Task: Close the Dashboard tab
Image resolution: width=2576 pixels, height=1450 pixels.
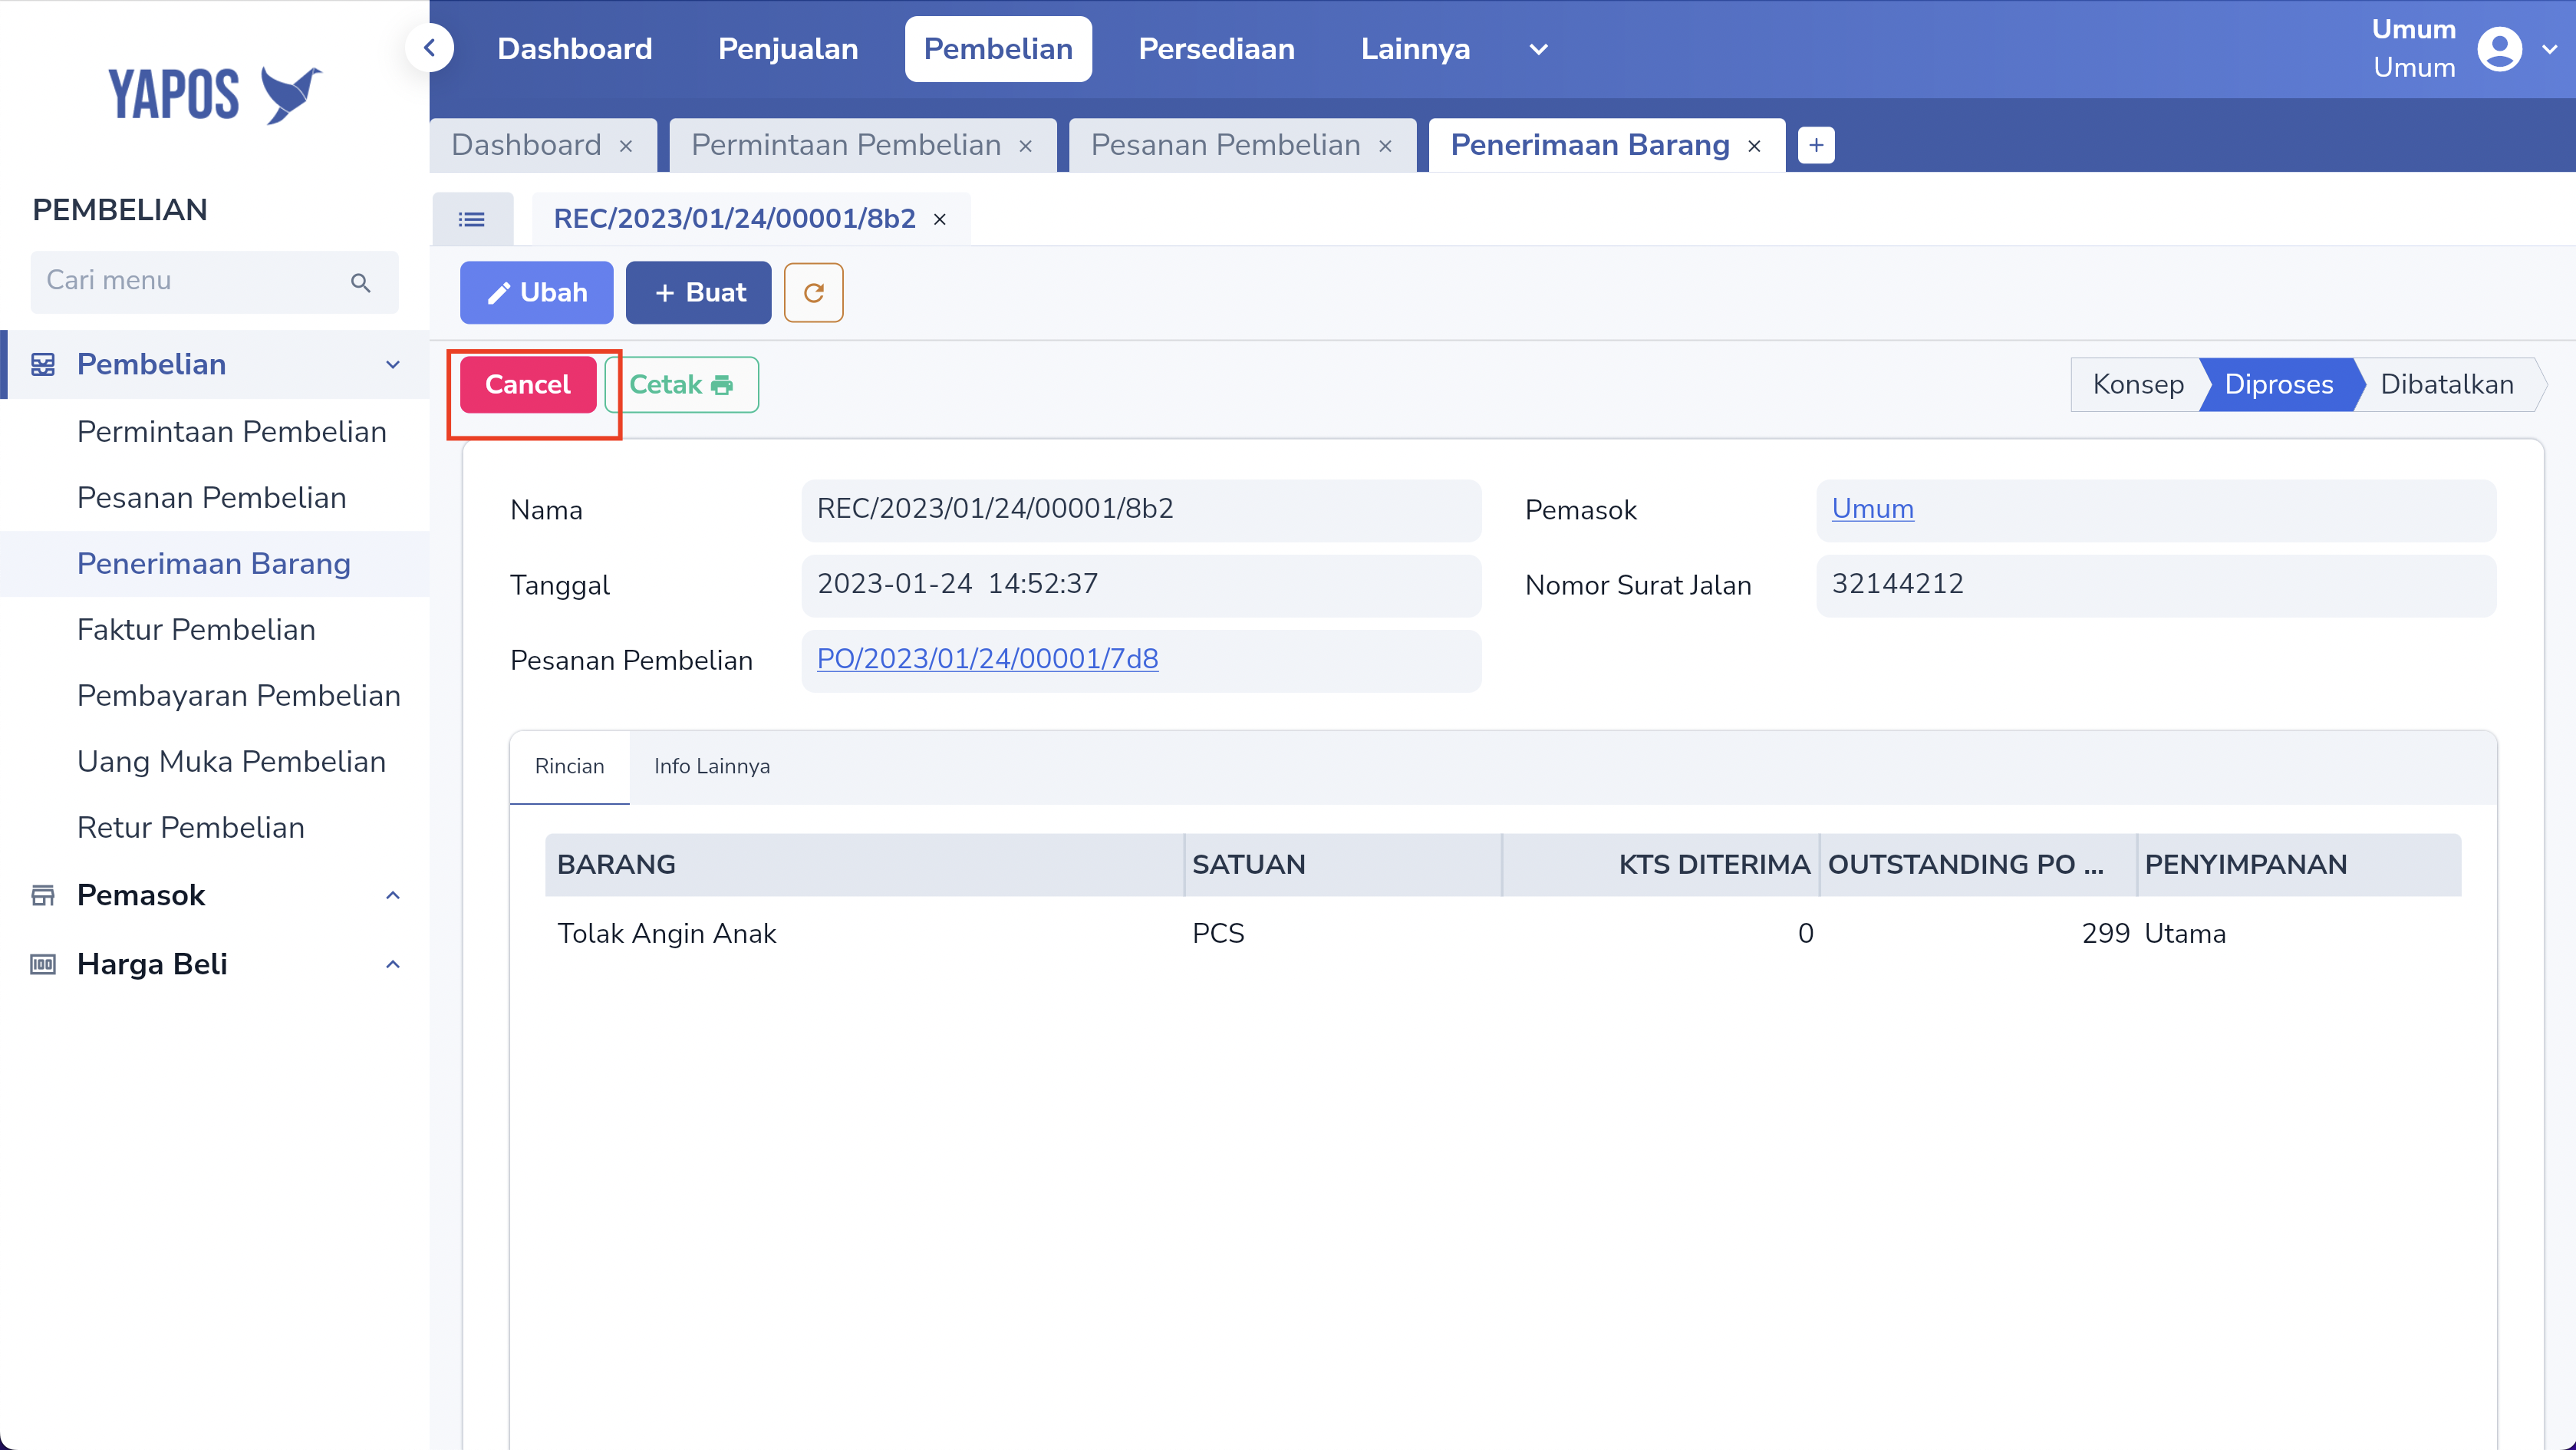Action: [626, 146]
